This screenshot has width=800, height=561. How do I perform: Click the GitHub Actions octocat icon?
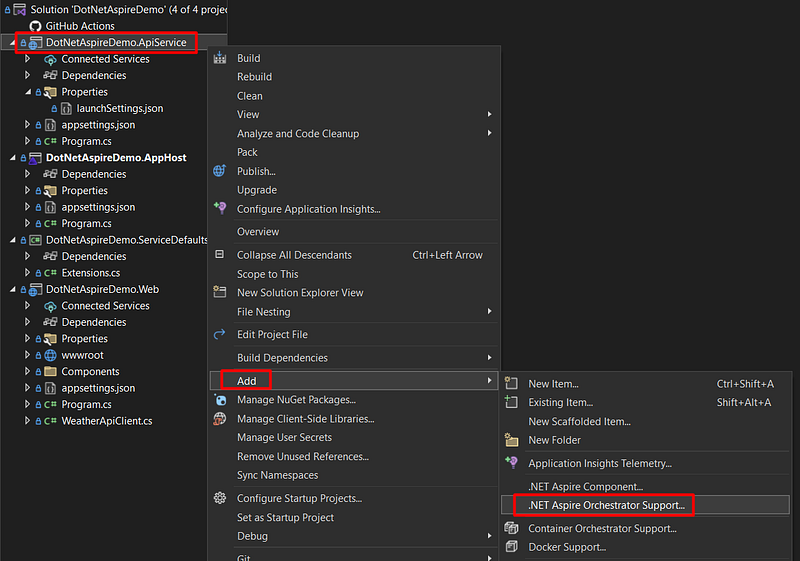[35, 26]
